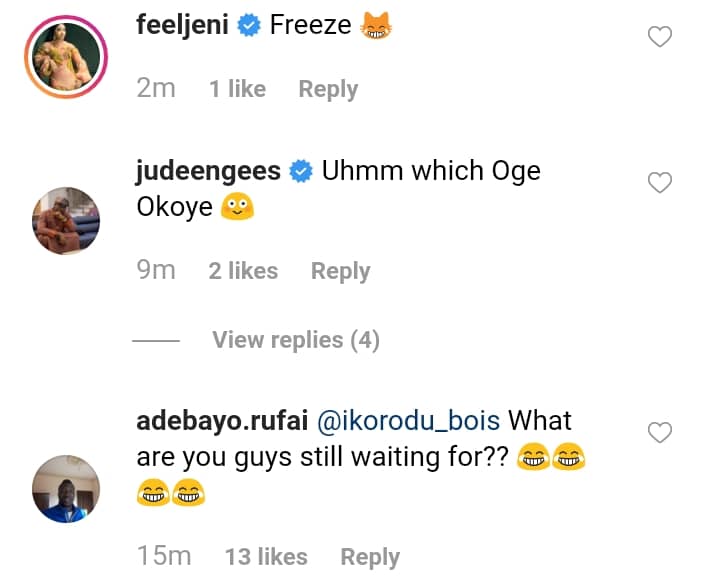View 13 likes on adebayo.rufai's comment
The image size is (720, 581).
[266, 557]
